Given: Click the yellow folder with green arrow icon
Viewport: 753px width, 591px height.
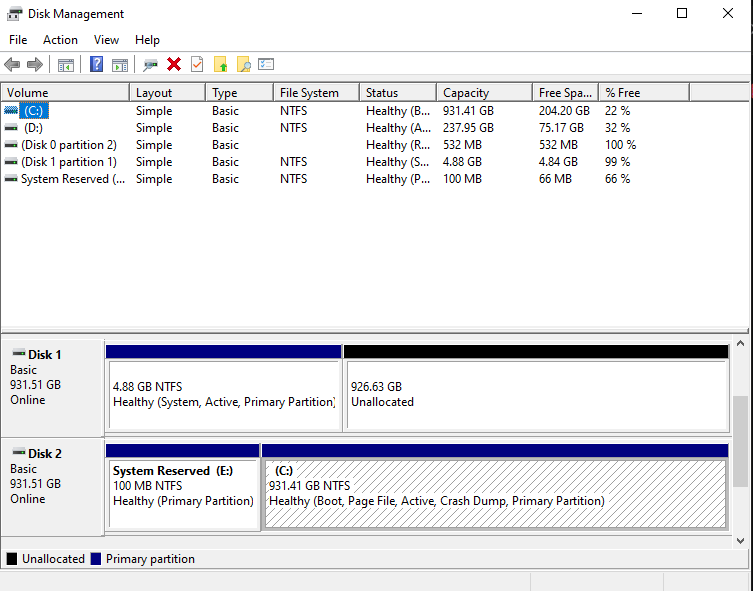Looking at the screenshot, I should click(x=220, y=64).
